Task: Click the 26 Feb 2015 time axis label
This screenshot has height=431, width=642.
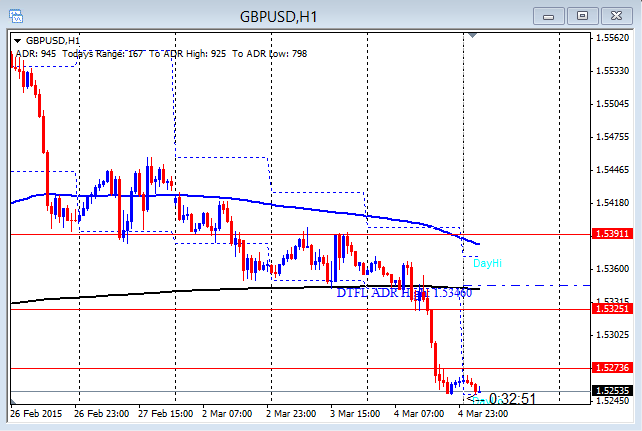Action: point(36,414)
